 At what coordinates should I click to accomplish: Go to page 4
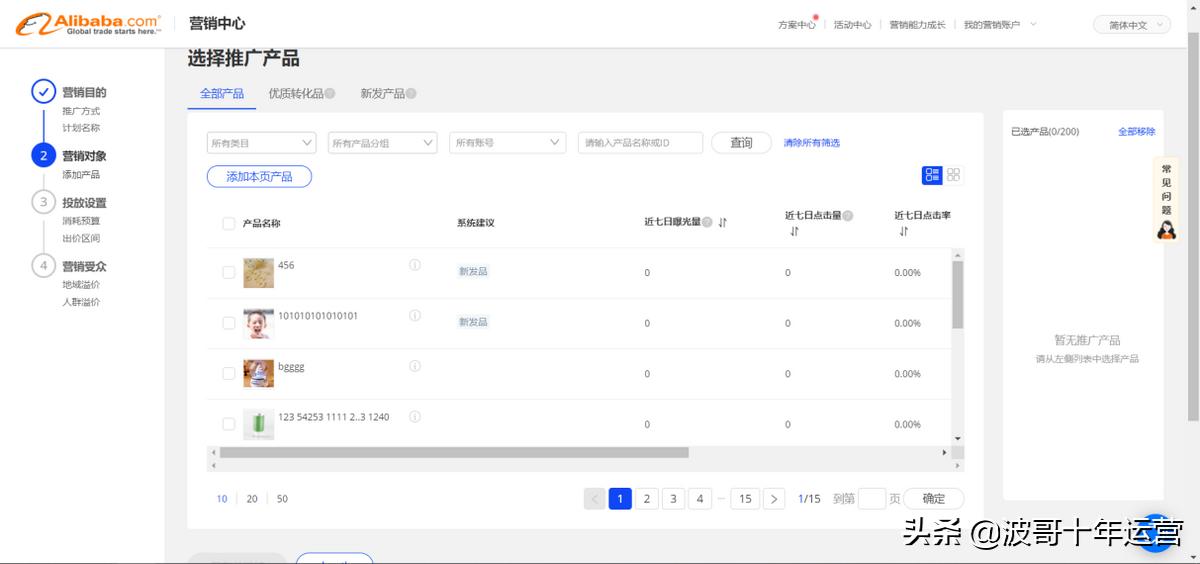pyautogui.click(x=700, y=498)
